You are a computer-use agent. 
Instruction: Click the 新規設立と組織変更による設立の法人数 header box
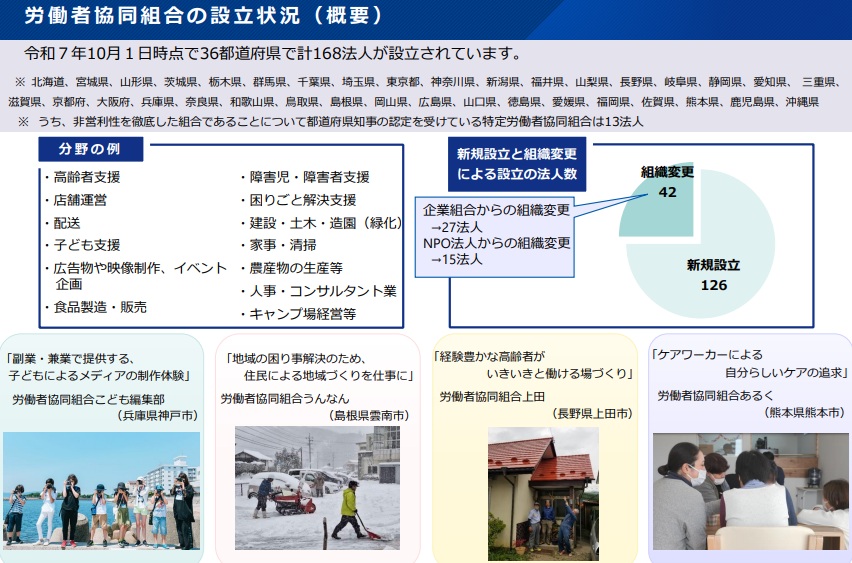click(x=517, y=165)
